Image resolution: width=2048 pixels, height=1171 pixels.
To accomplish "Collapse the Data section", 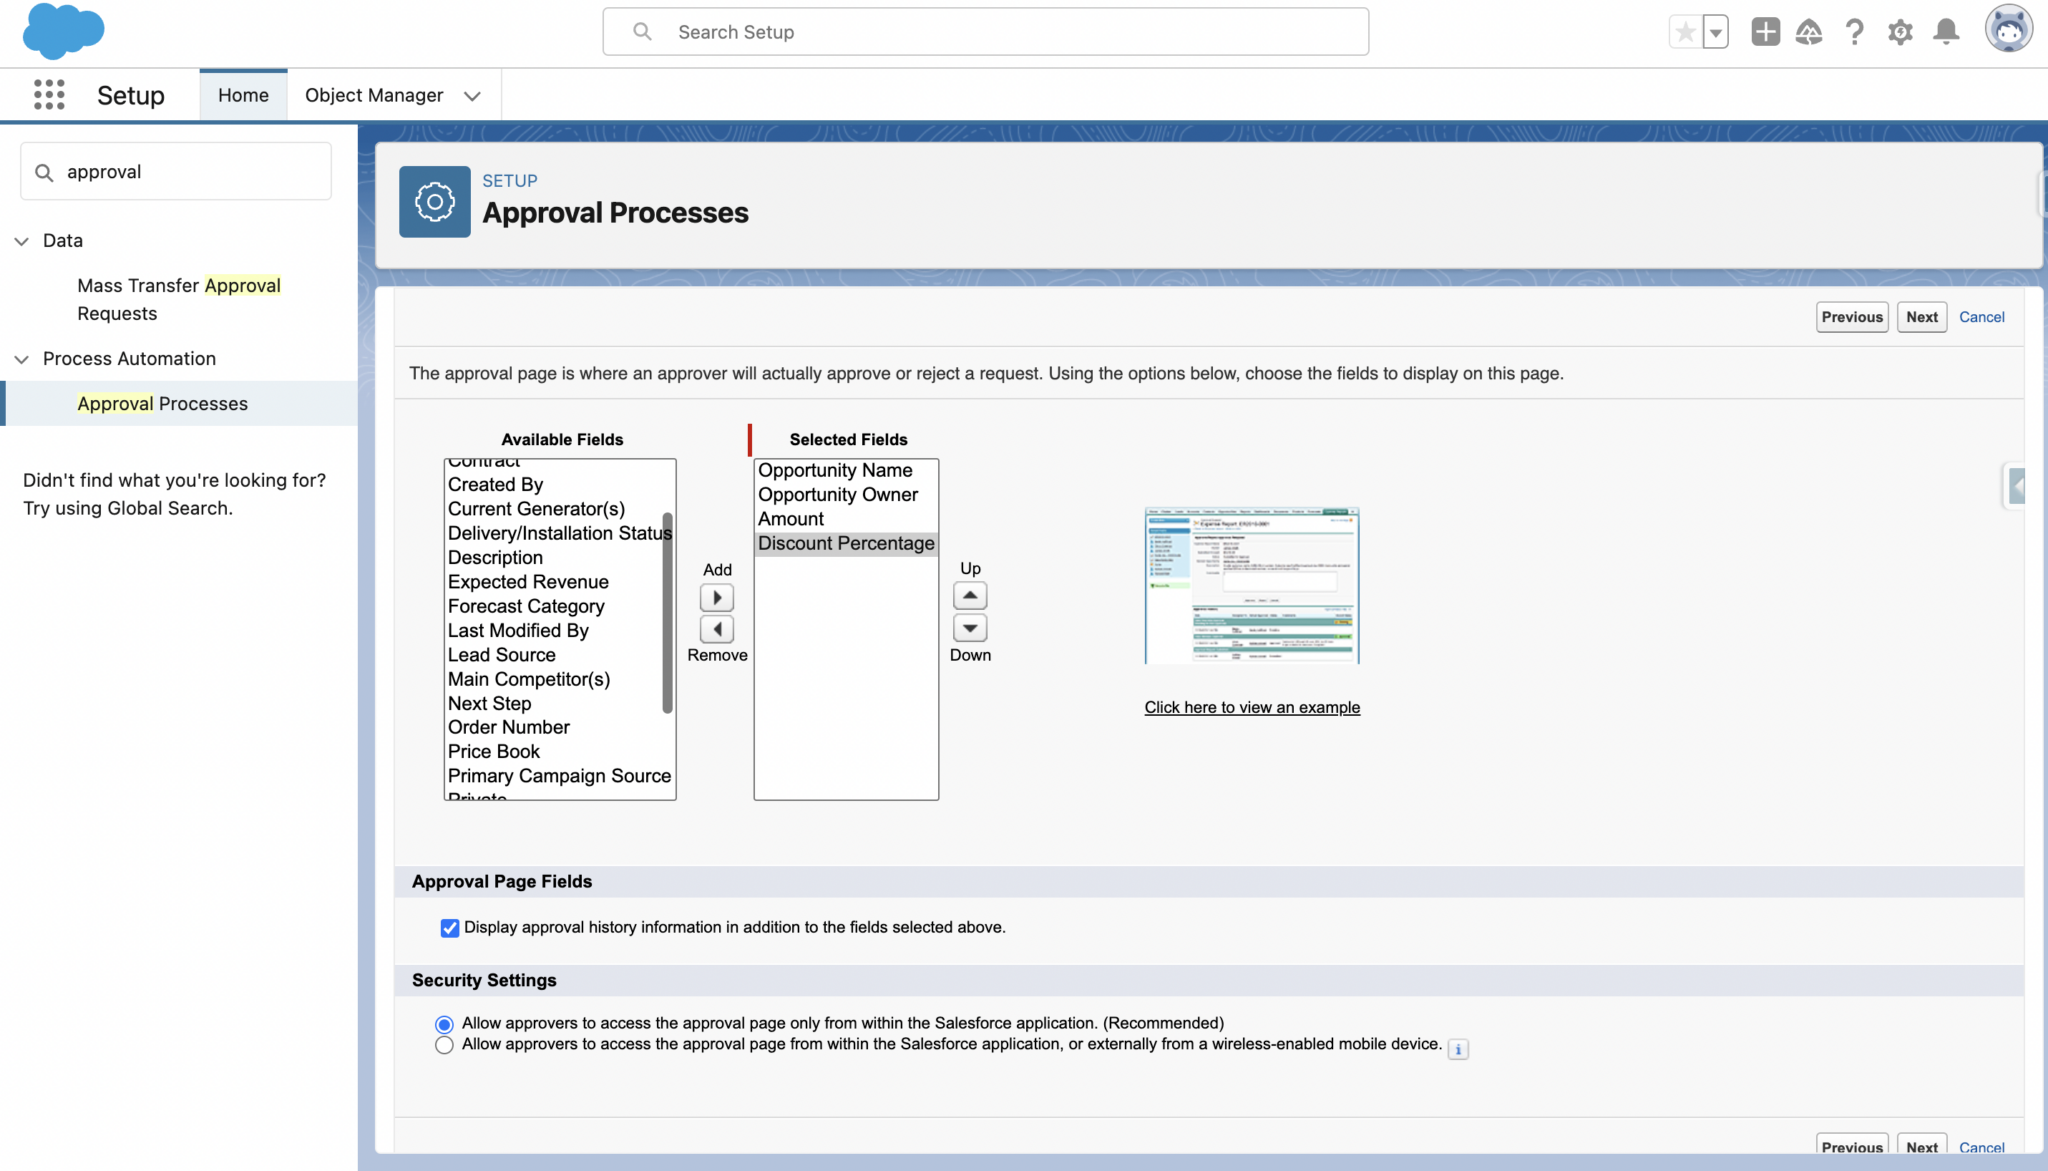I will point(21,240).
